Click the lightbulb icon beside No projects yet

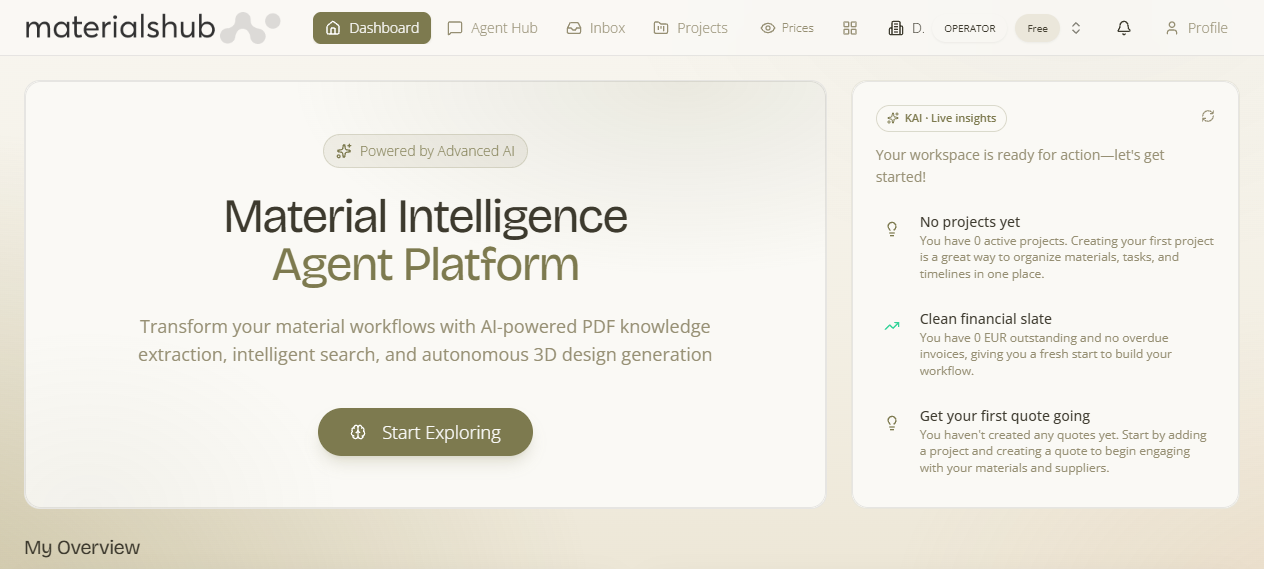[892, 229]
